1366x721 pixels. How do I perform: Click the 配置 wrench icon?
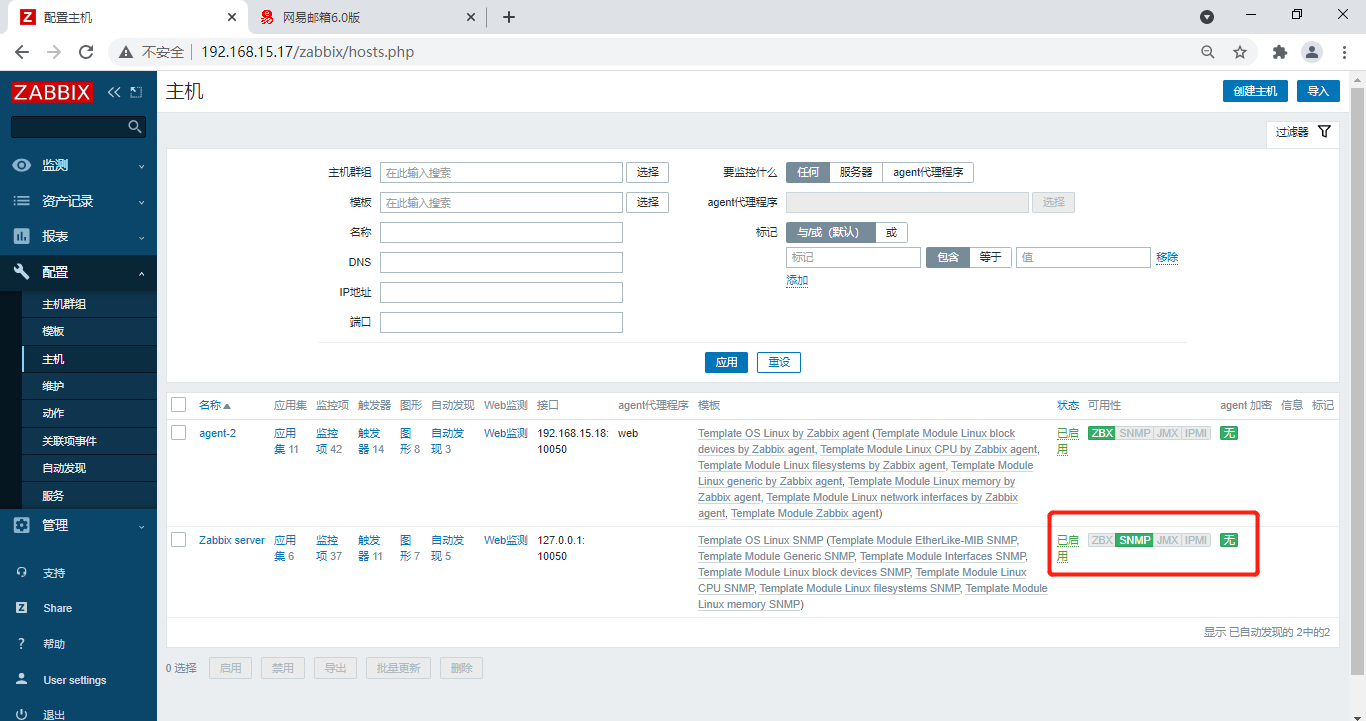tap(22, 272)
